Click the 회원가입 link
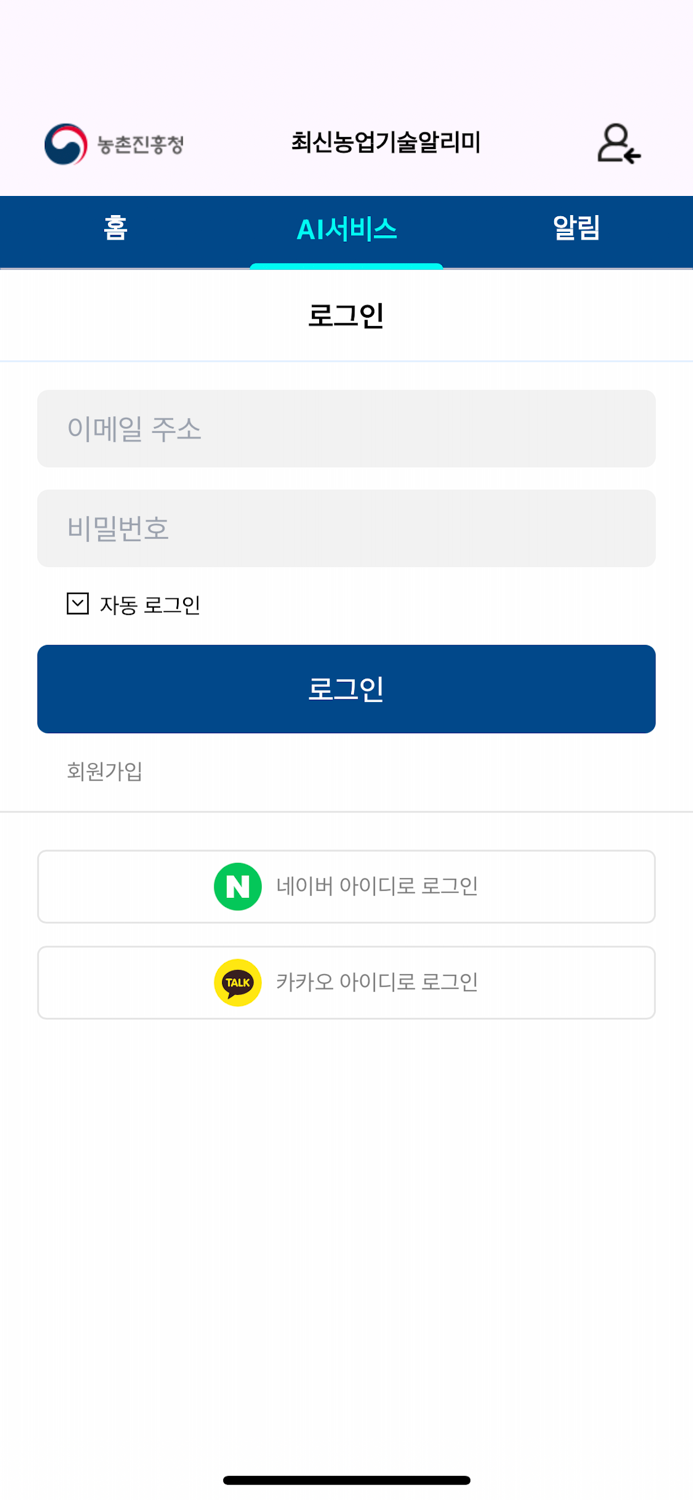693x1500 pixels. 103,771
